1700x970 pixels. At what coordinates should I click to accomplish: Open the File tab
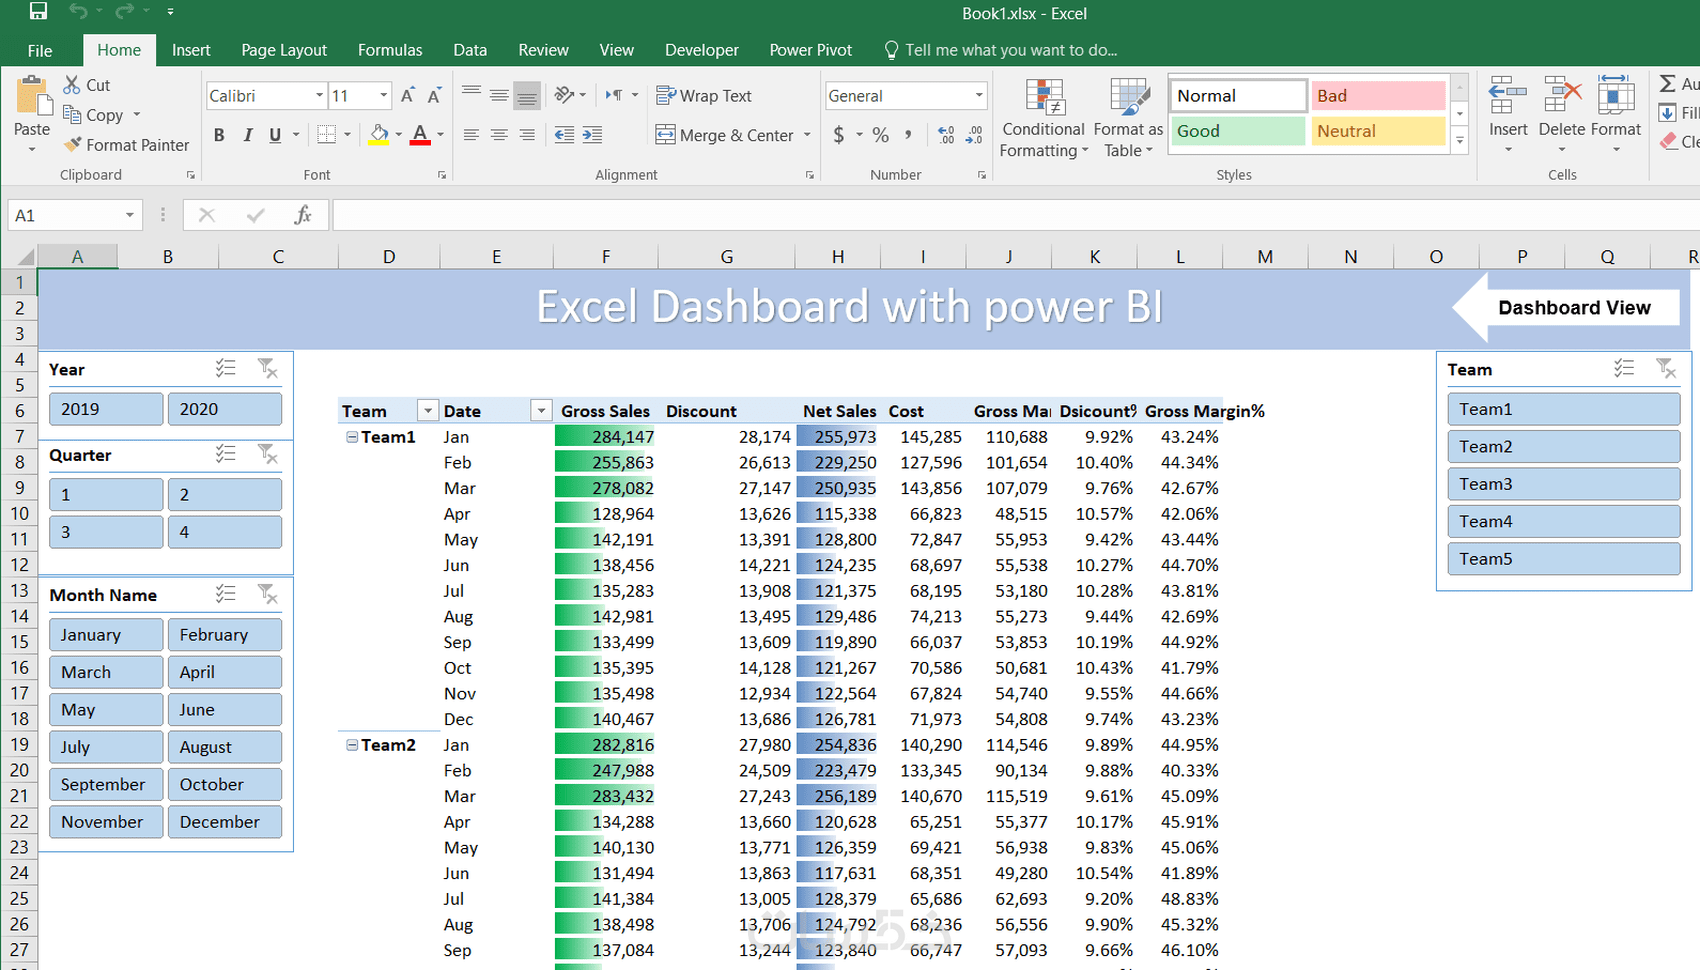40,50
